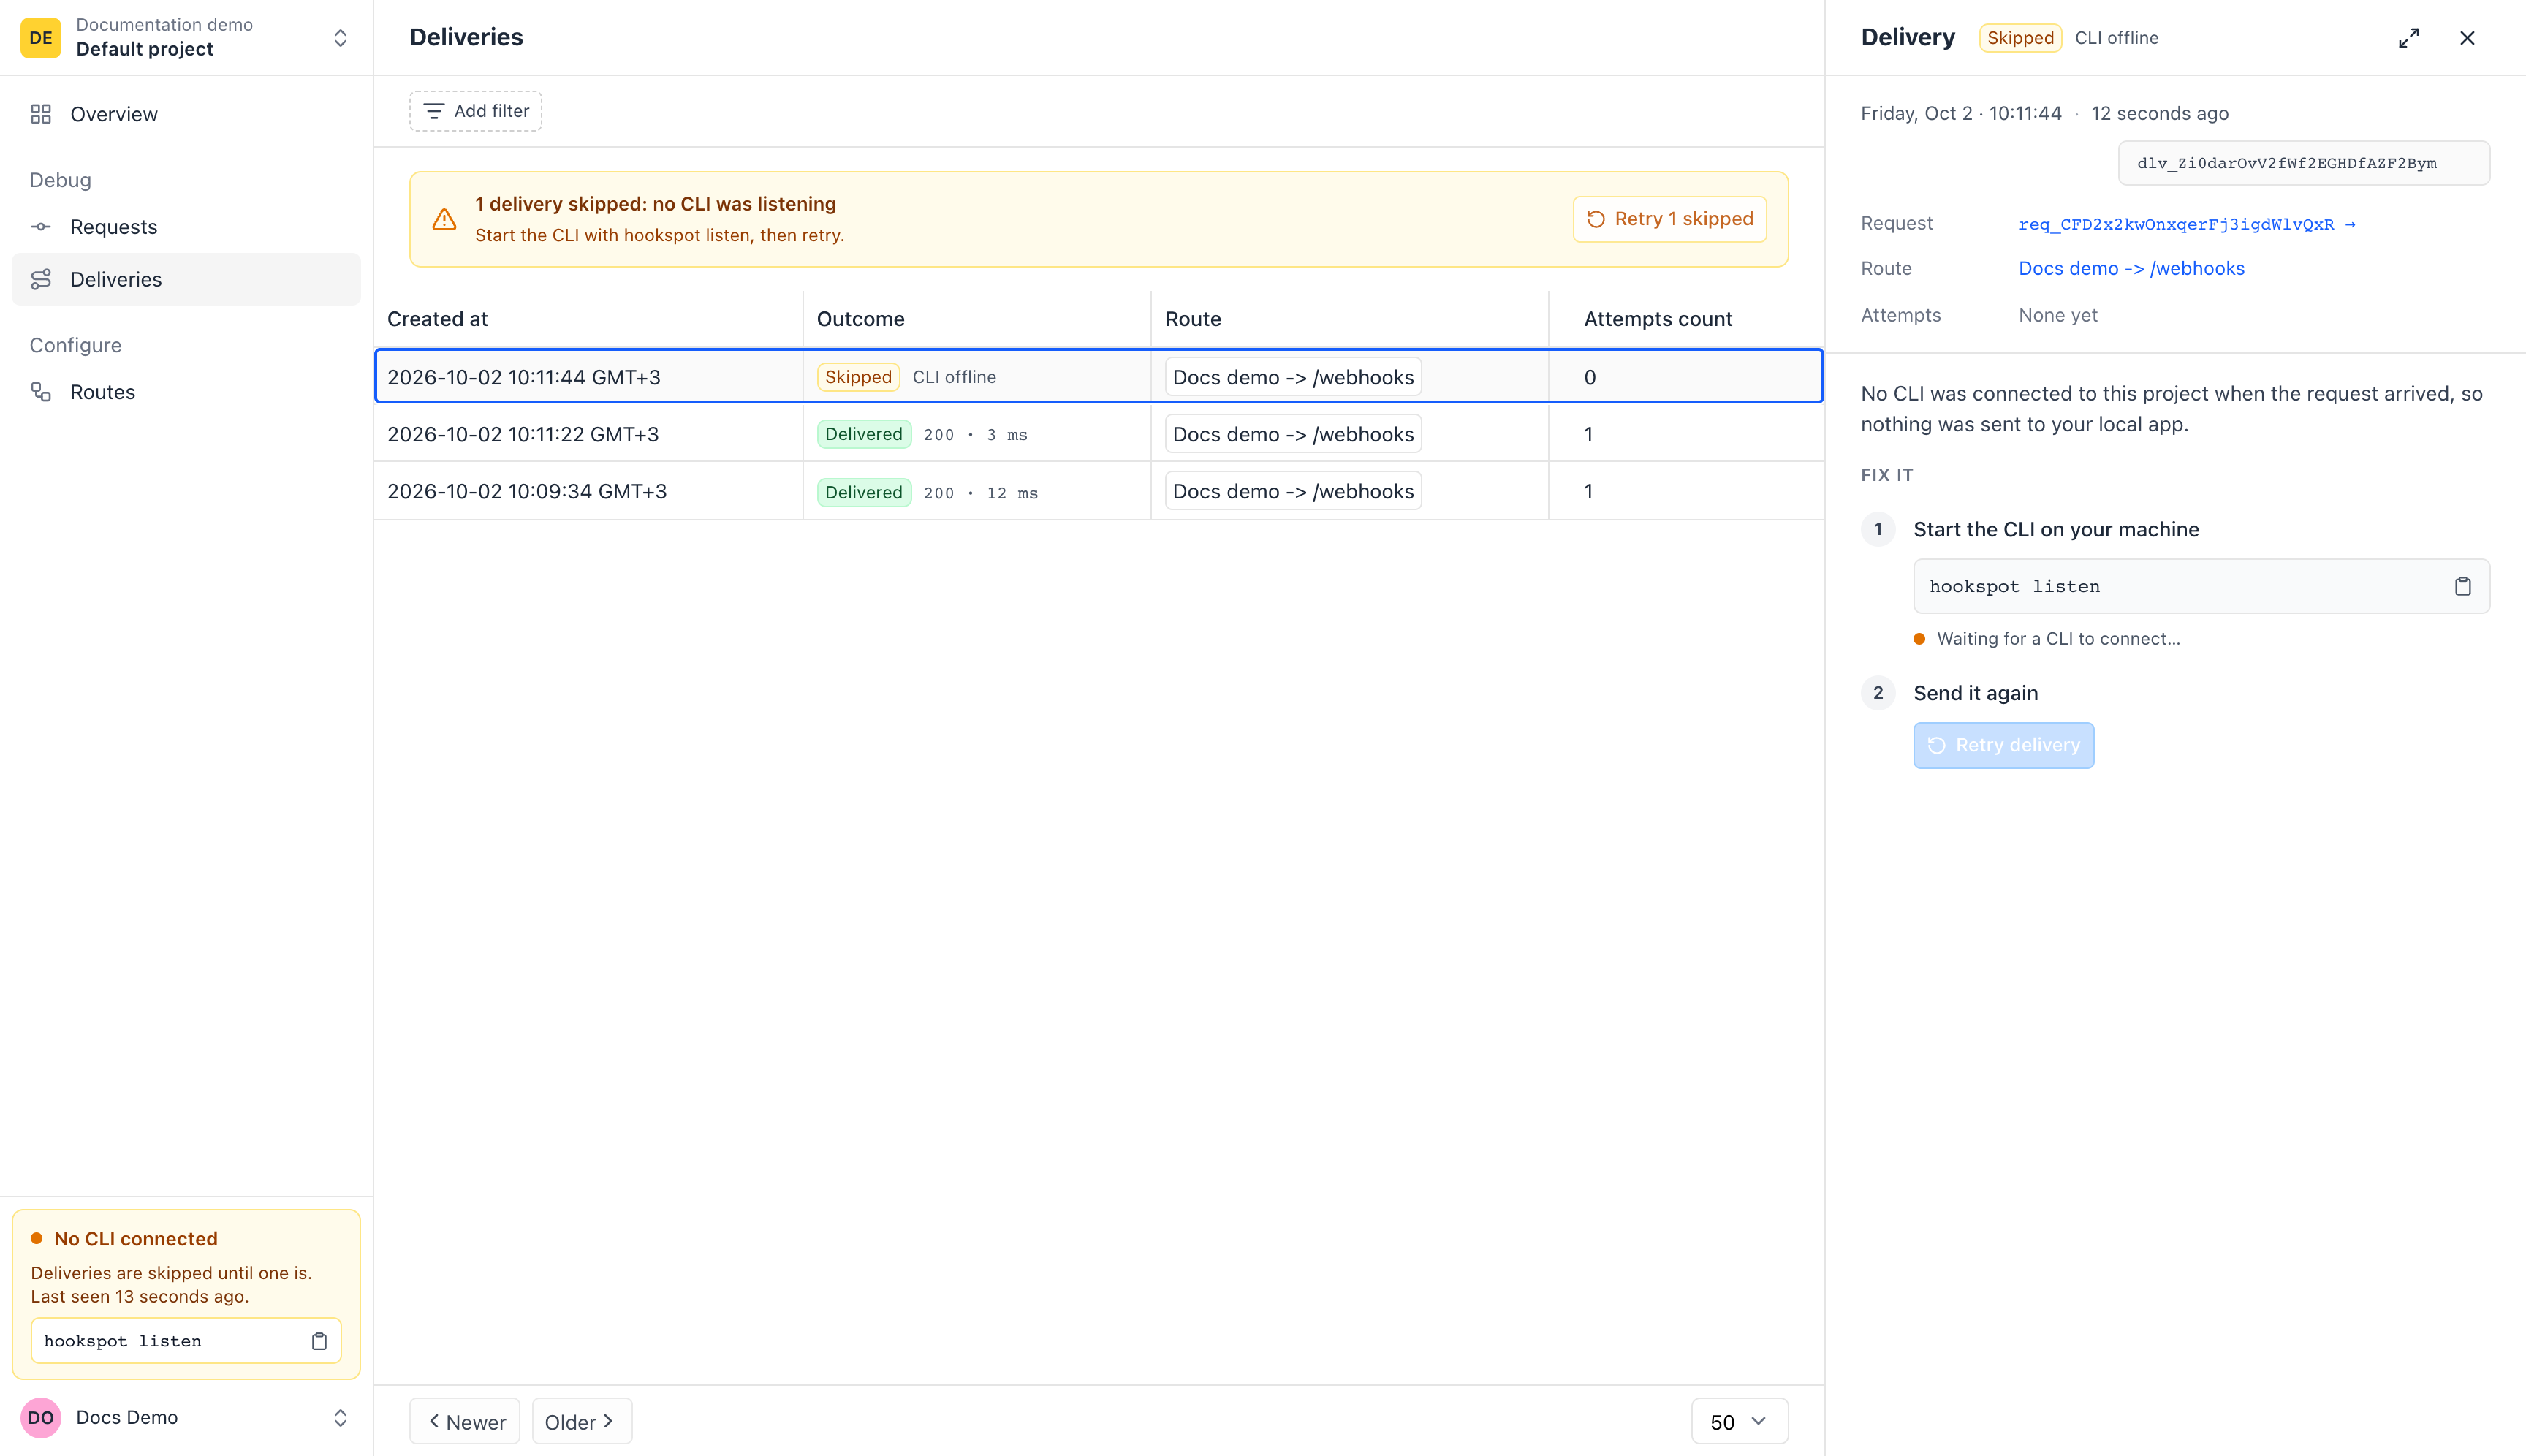Click the DO user avatar
2526x1456 pixels.
point(41,1417)
